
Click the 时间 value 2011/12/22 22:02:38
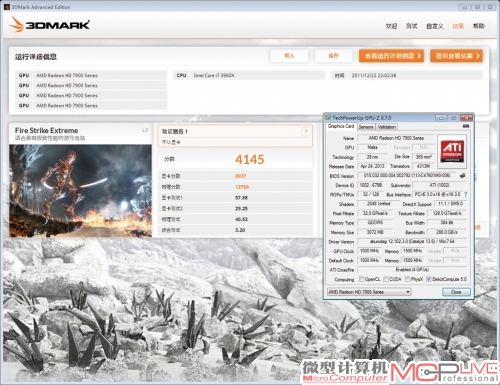tap(374, 75)
